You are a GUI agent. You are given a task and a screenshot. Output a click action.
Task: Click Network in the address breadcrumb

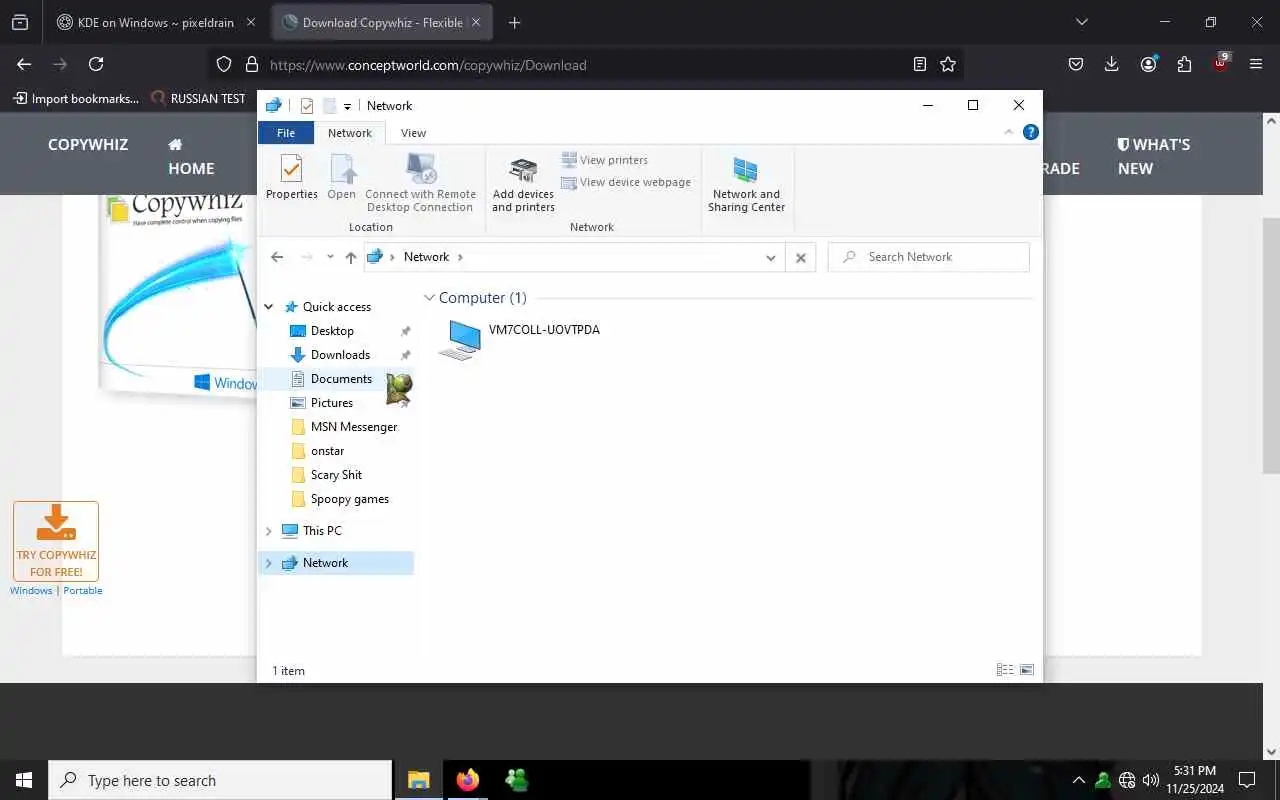[426, 257]
